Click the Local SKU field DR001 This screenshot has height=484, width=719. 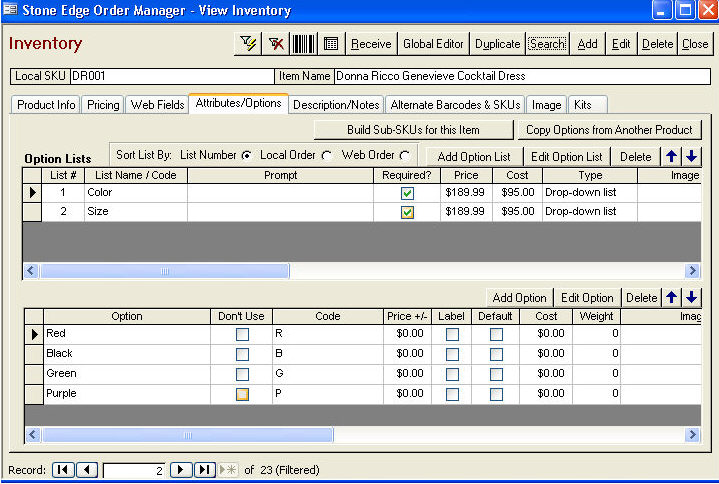(x=172, y=76)
